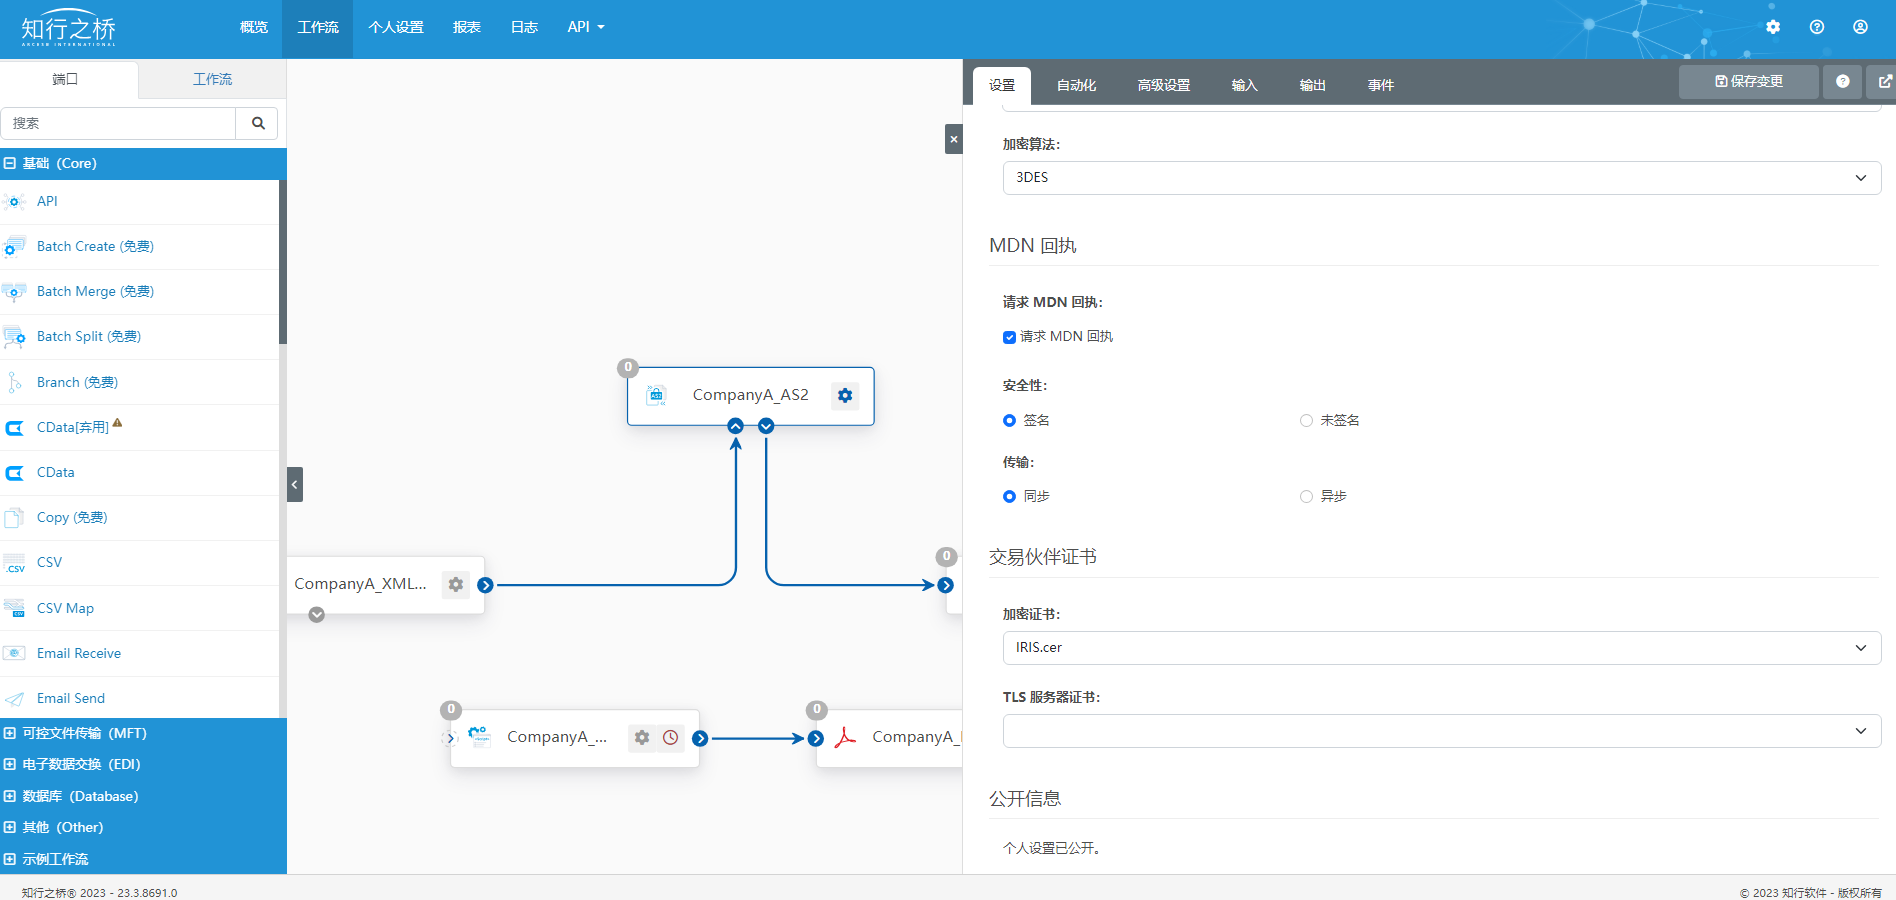Switch to the 高级设置 tab
1896x900 pixels.
coord(1163,86)
